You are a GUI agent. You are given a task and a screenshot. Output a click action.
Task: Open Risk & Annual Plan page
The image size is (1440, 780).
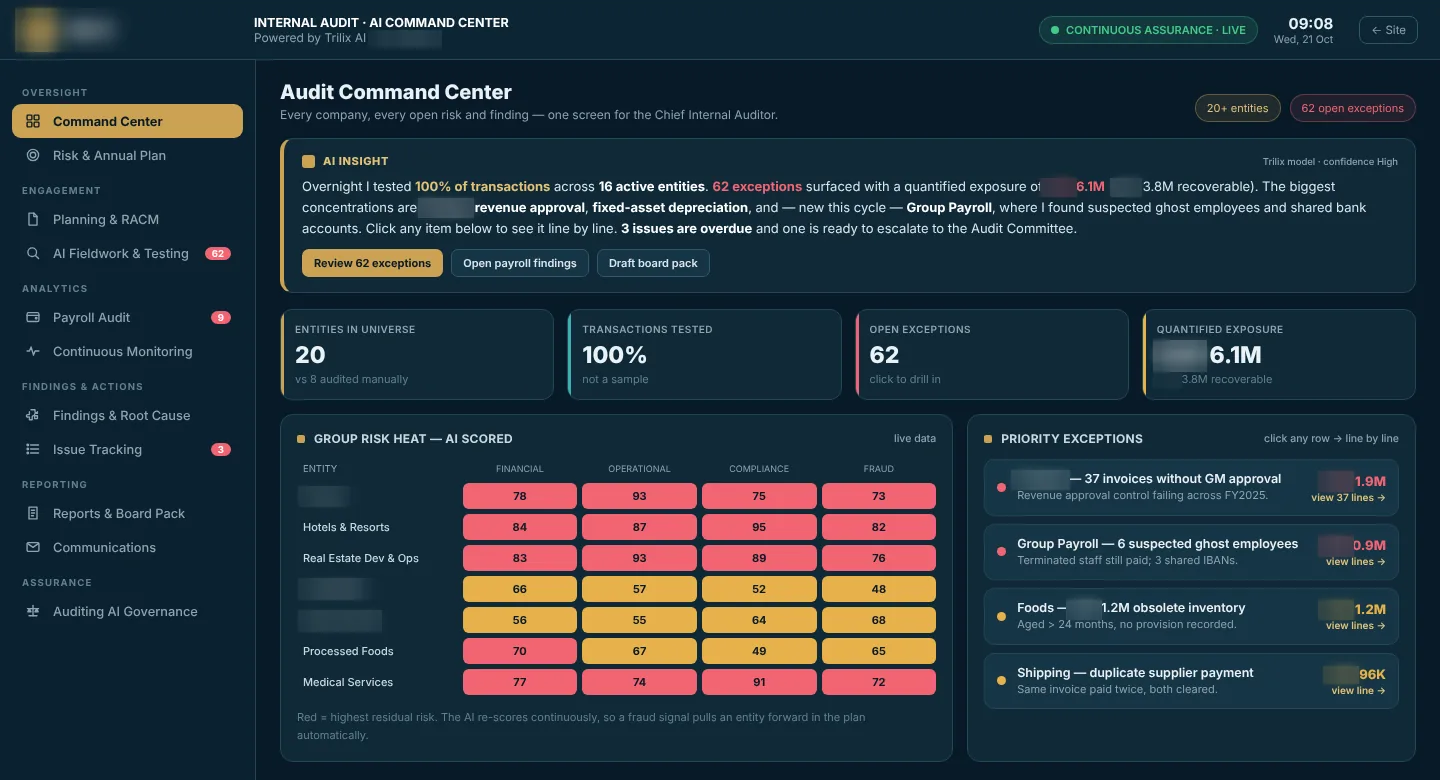click(127, 155)
